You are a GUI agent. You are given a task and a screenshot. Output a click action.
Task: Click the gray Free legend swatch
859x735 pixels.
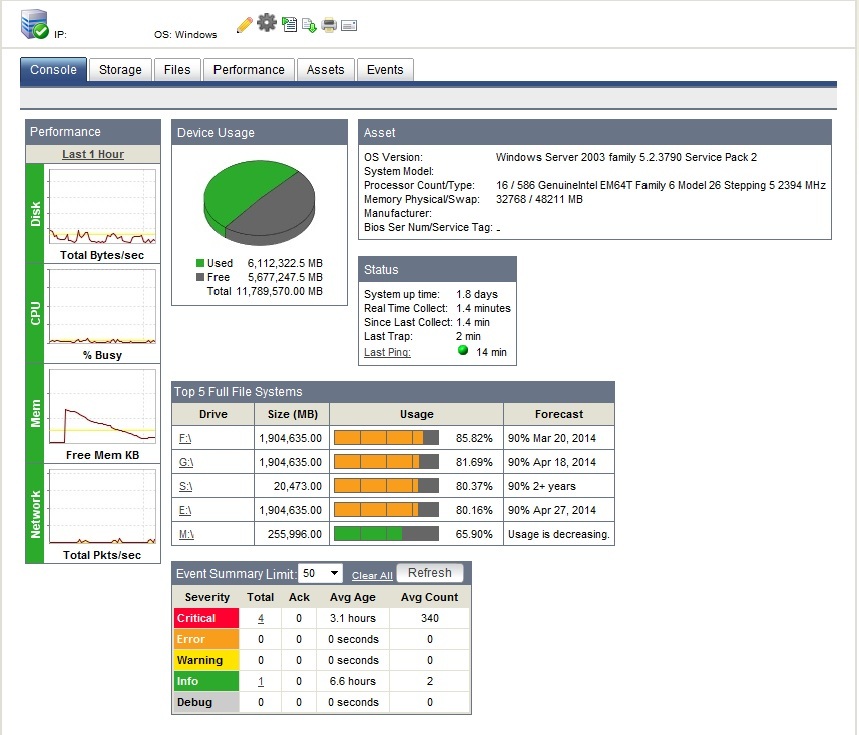click(x=200, y=277)
